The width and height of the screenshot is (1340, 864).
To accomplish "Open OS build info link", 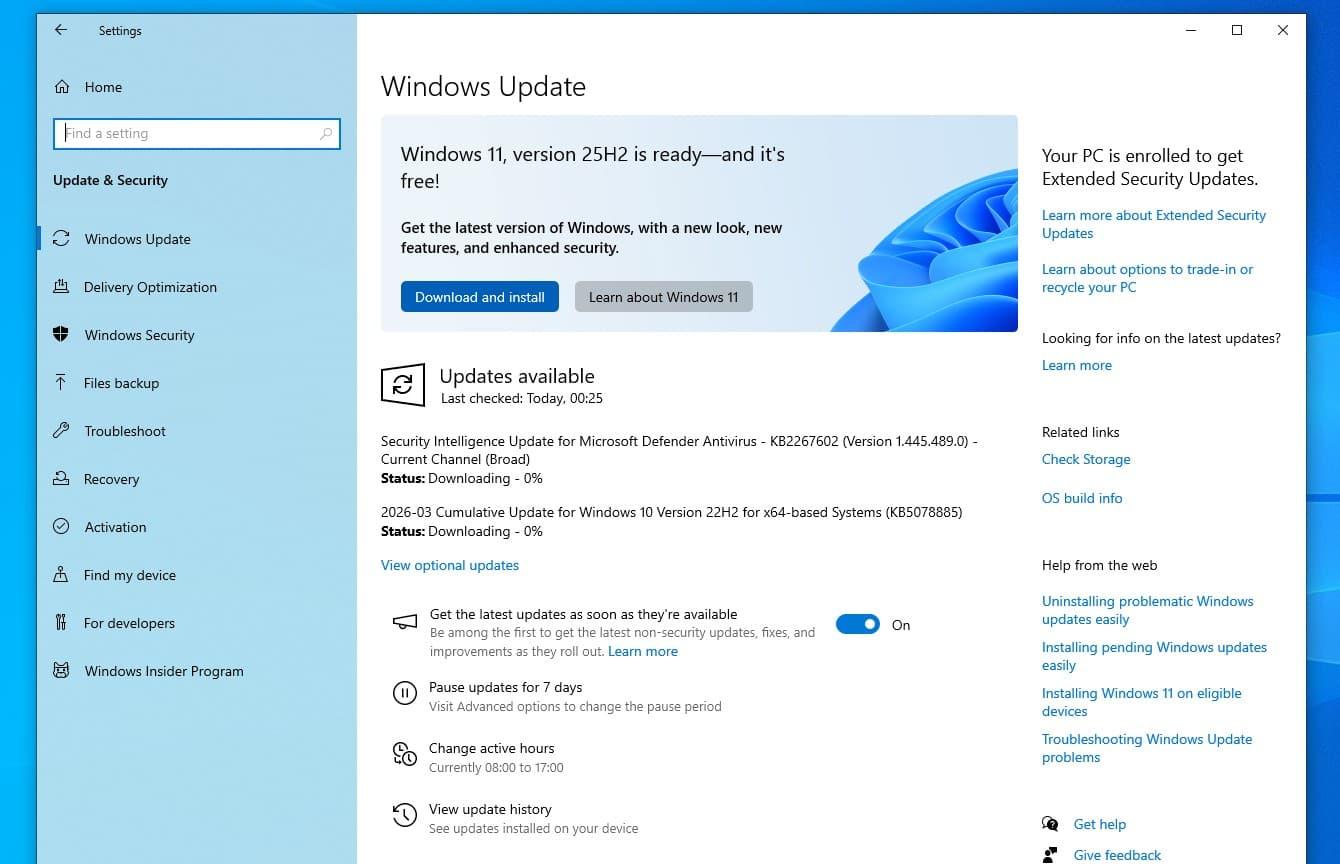I will (x=1082, y=498).
